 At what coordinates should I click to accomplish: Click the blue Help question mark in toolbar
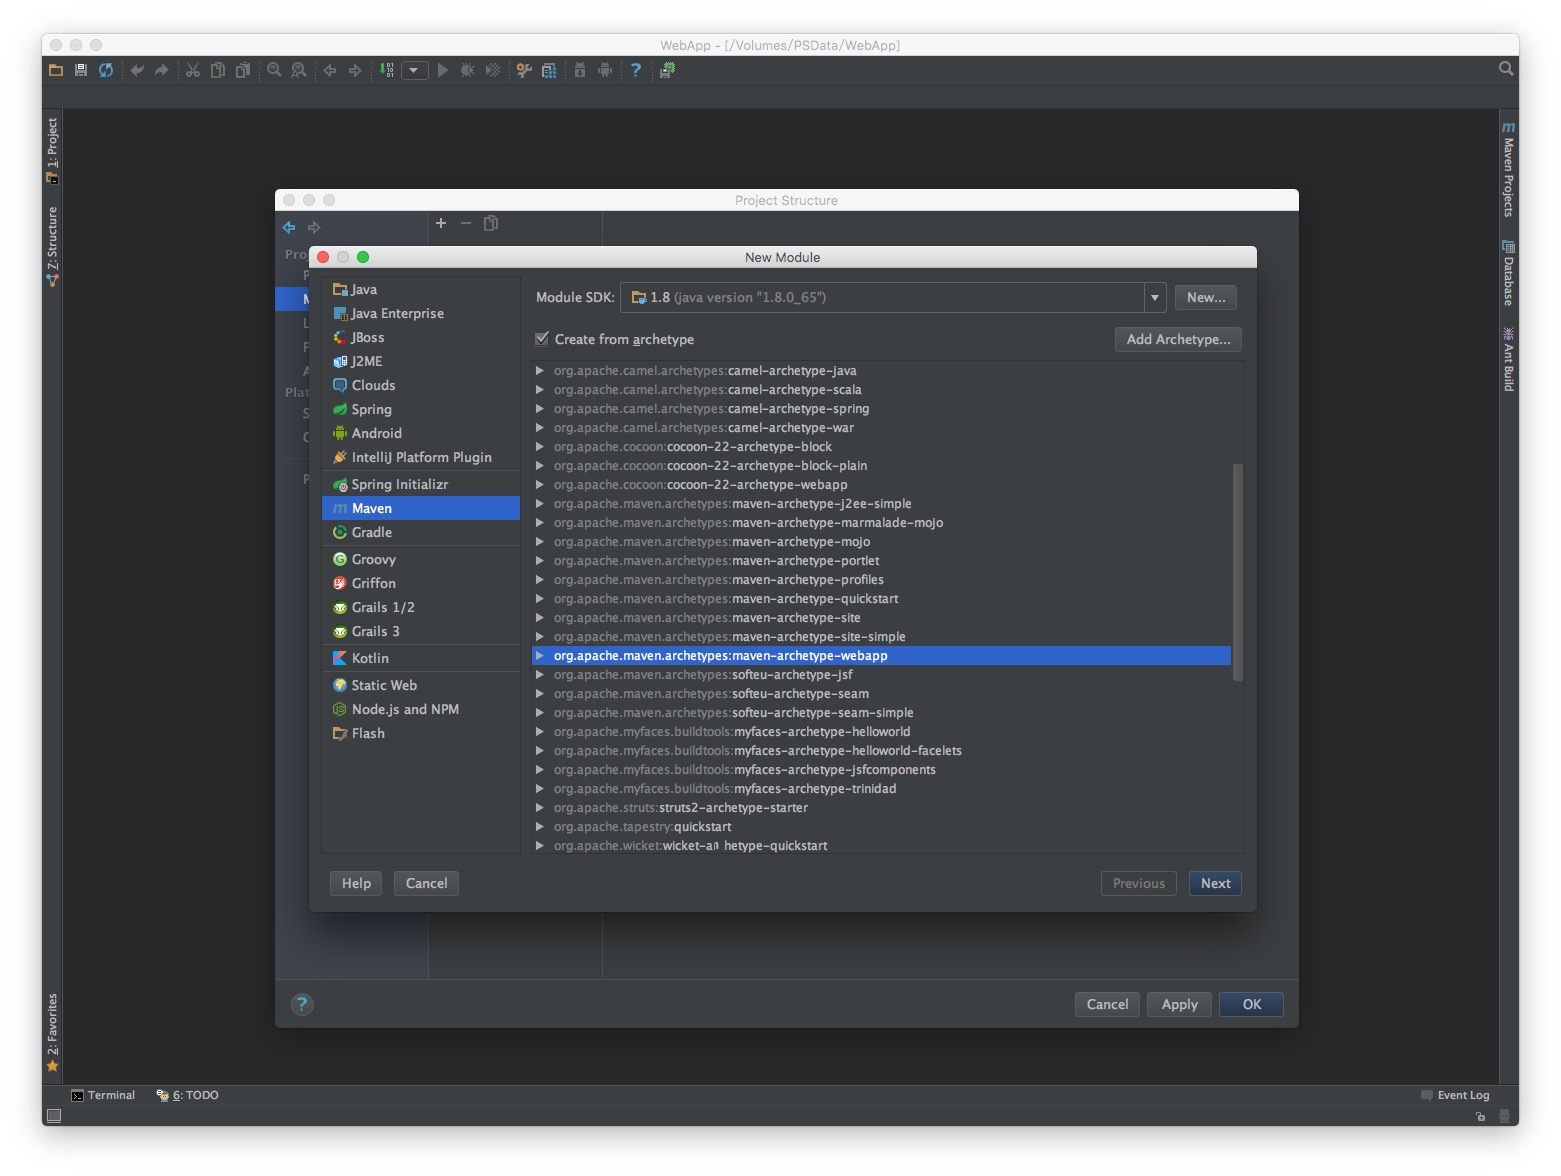[x=636, y=70]
